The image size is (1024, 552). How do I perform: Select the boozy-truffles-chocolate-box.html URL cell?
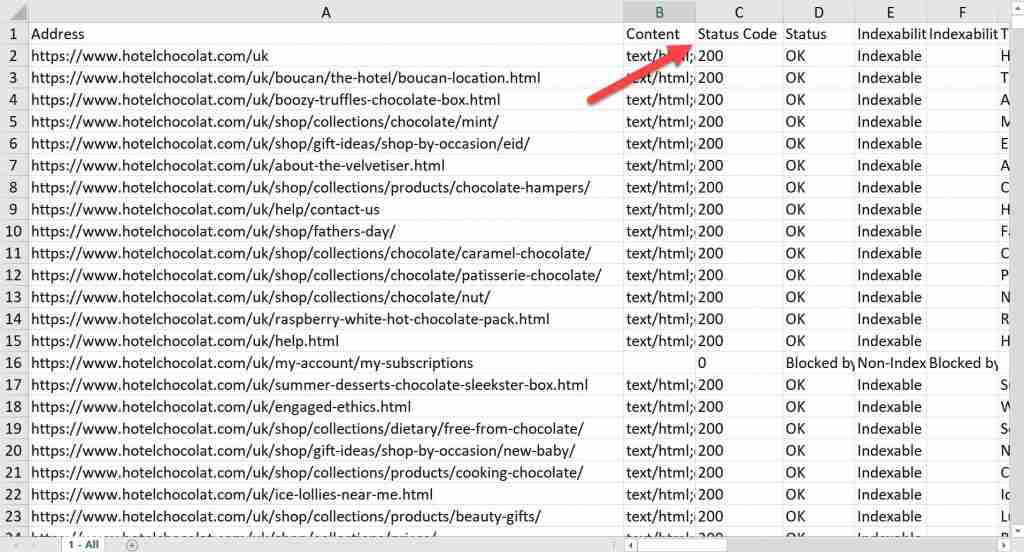[325, 100]
